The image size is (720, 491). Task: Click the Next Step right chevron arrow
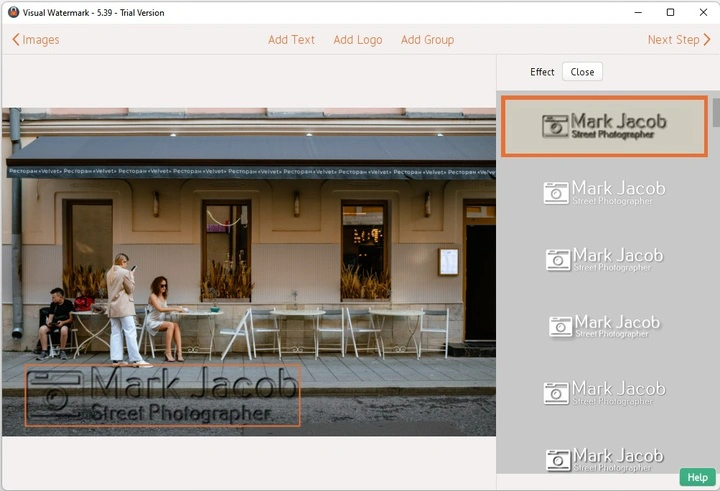(707, 40)
